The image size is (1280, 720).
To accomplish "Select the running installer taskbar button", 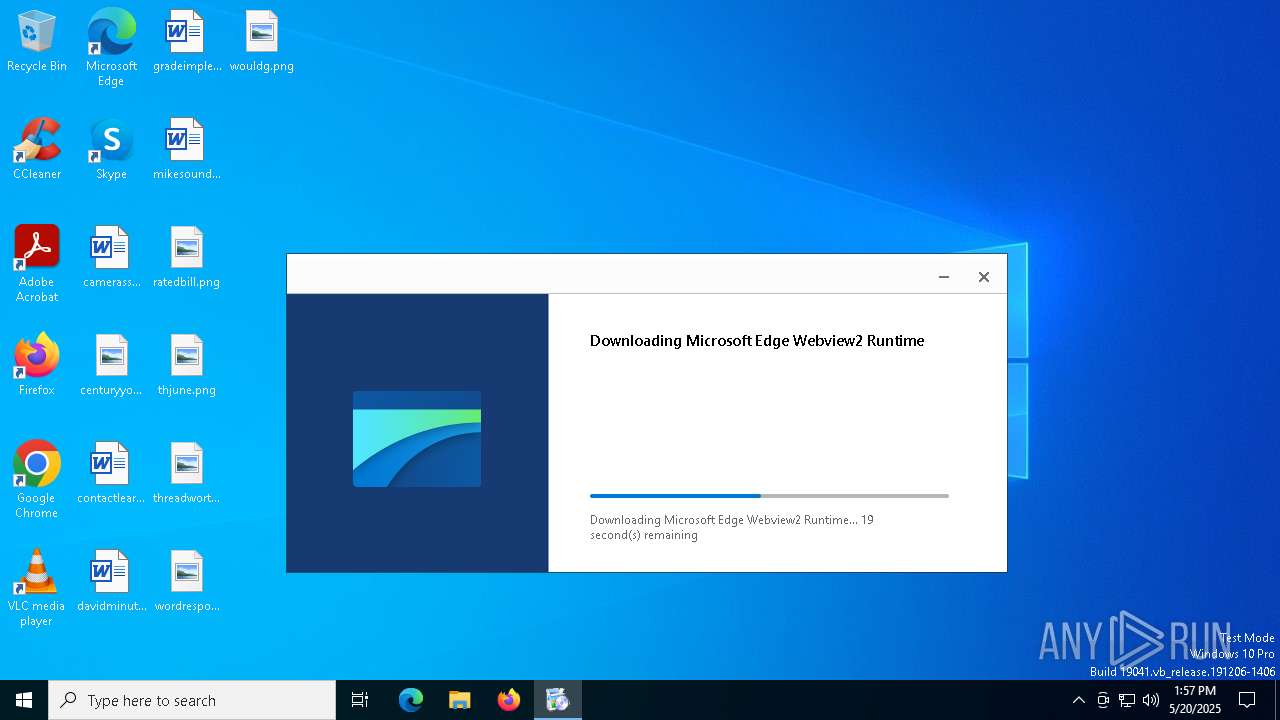I will 558,700.
